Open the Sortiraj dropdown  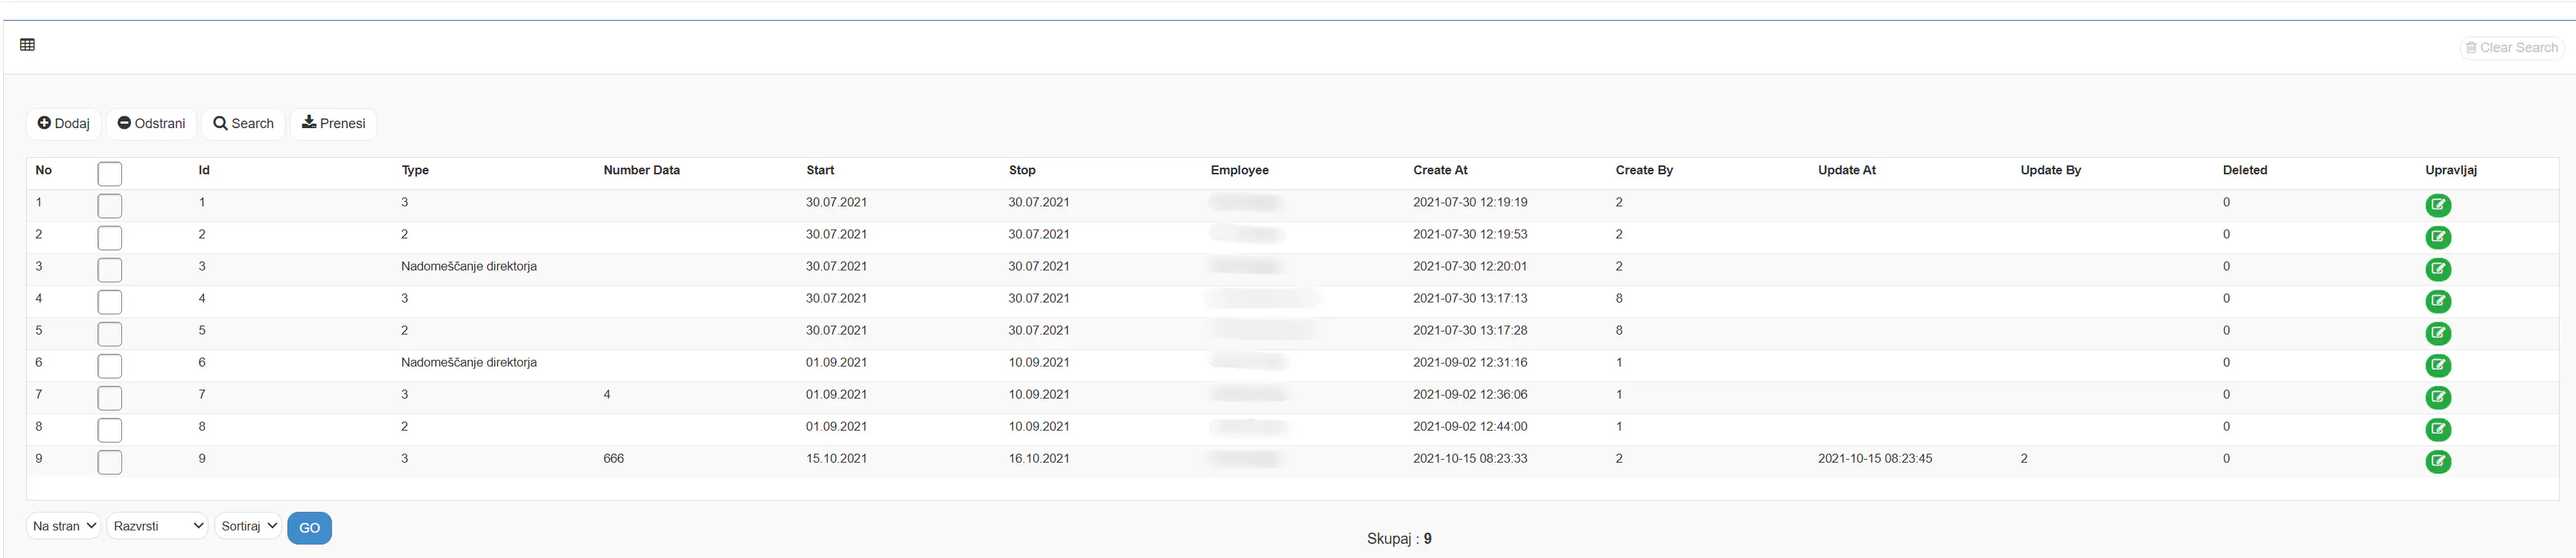[248, 526]
